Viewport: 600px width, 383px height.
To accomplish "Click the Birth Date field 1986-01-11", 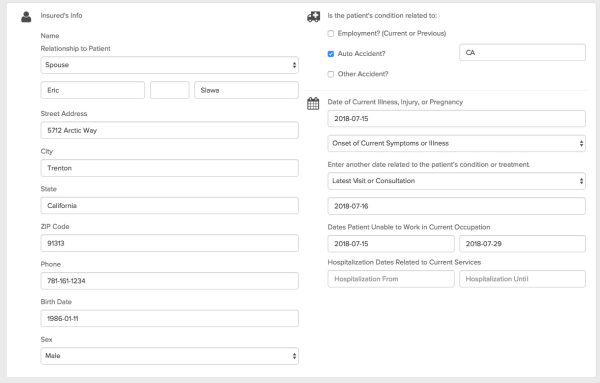I will click(170, 318).
